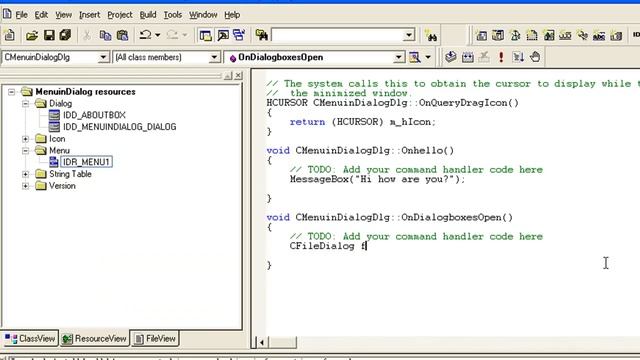Collapse the Dialog folder

[x=25, y=104]
